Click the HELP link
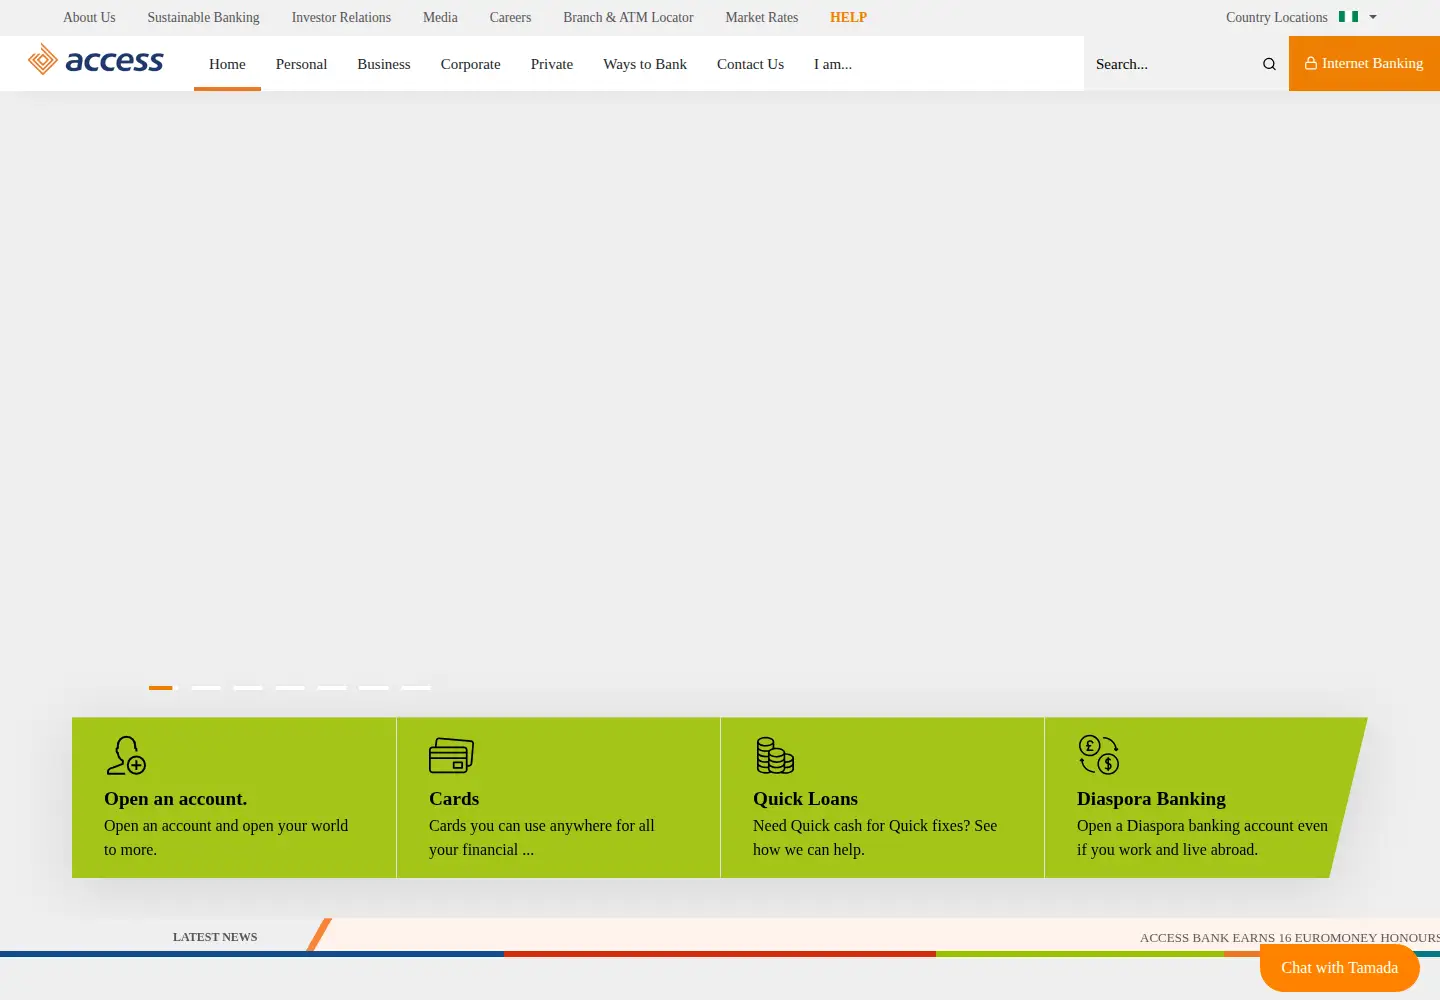 (x=848, y=17)
